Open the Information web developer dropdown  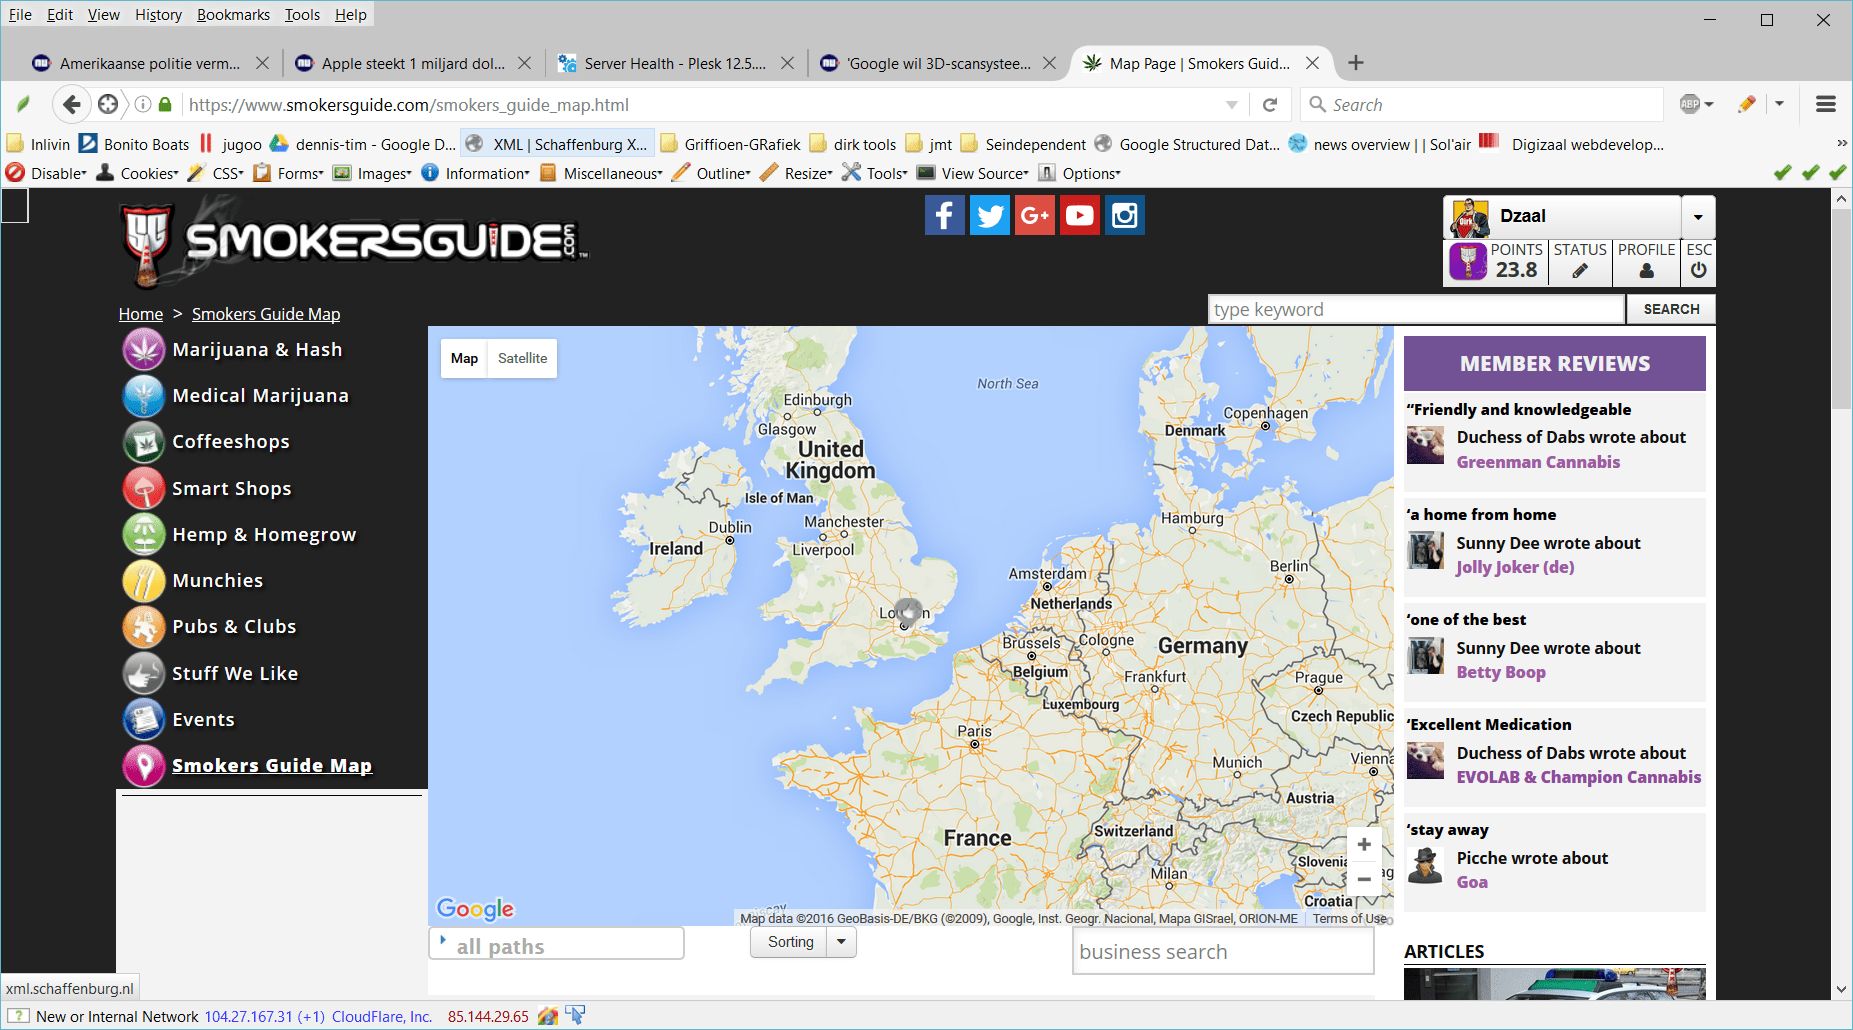click(x=476, y=173)
